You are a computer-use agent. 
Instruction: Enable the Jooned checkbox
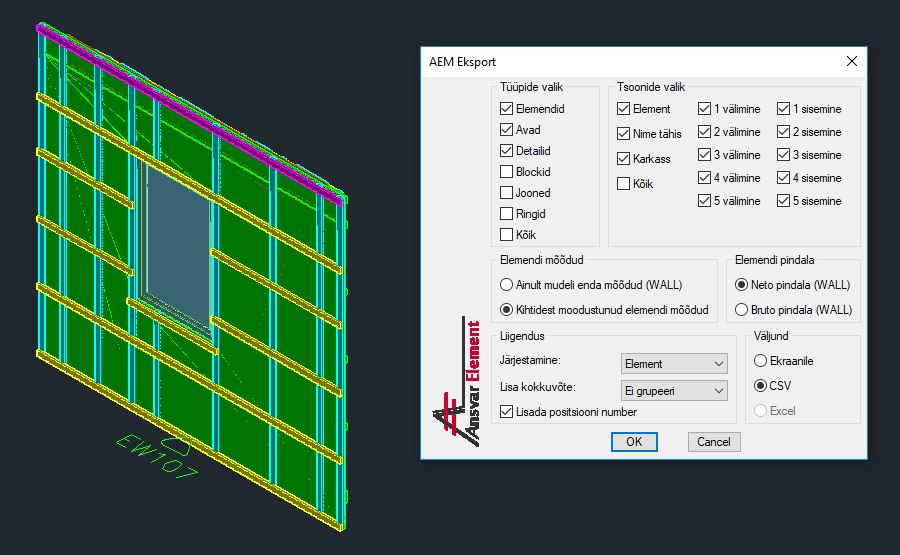pos(506,193)
